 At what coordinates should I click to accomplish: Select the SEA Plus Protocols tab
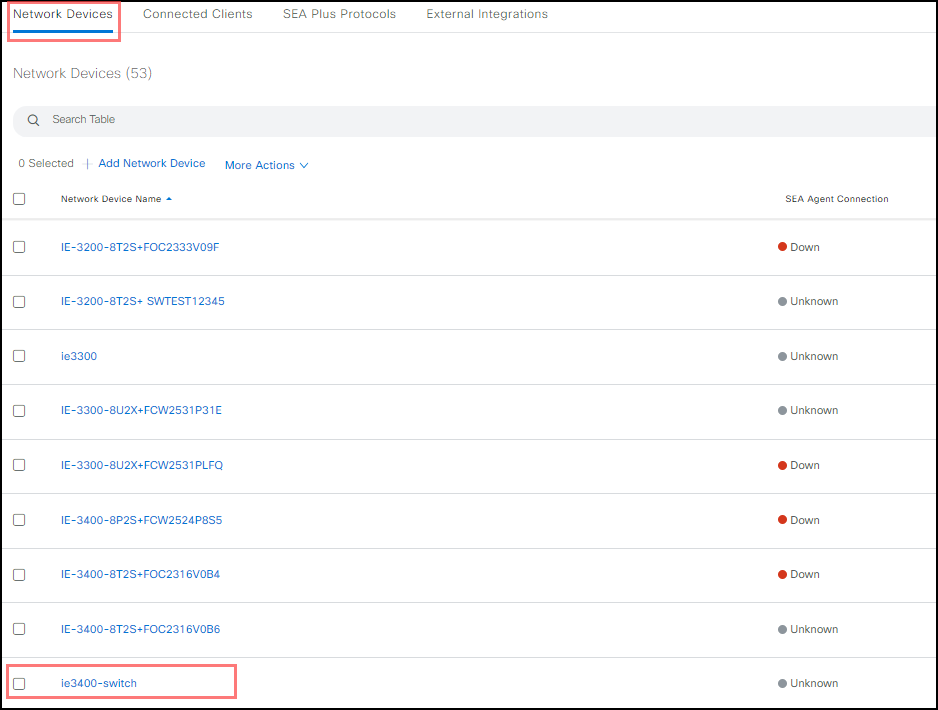pos(339,14)
